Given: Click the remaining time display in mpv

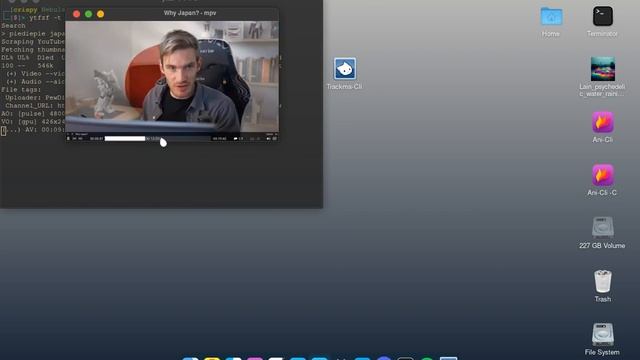Looking at the screenshot, I should coord(220,139).
